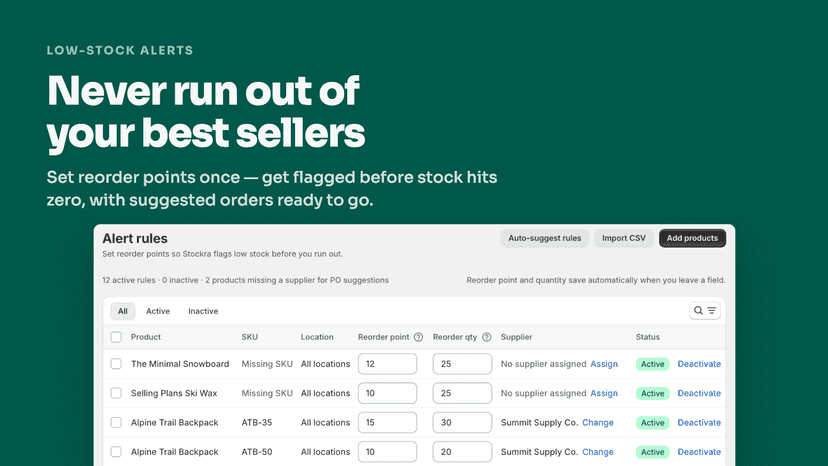The image size is (828, 466).
Task: Switch to the Inactive tab
Action: pyautogui.click(x=203, y=311)
